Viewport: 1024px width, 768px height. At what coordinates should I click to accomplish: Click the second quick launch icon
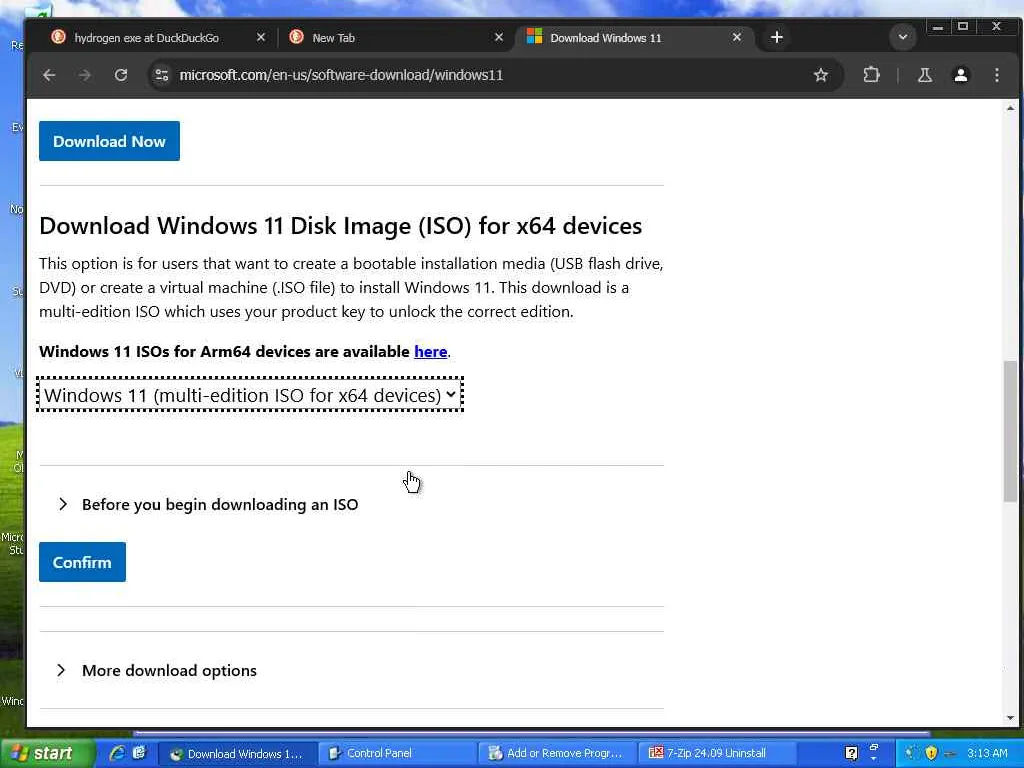pyautogui.click(x=139, y=753)
